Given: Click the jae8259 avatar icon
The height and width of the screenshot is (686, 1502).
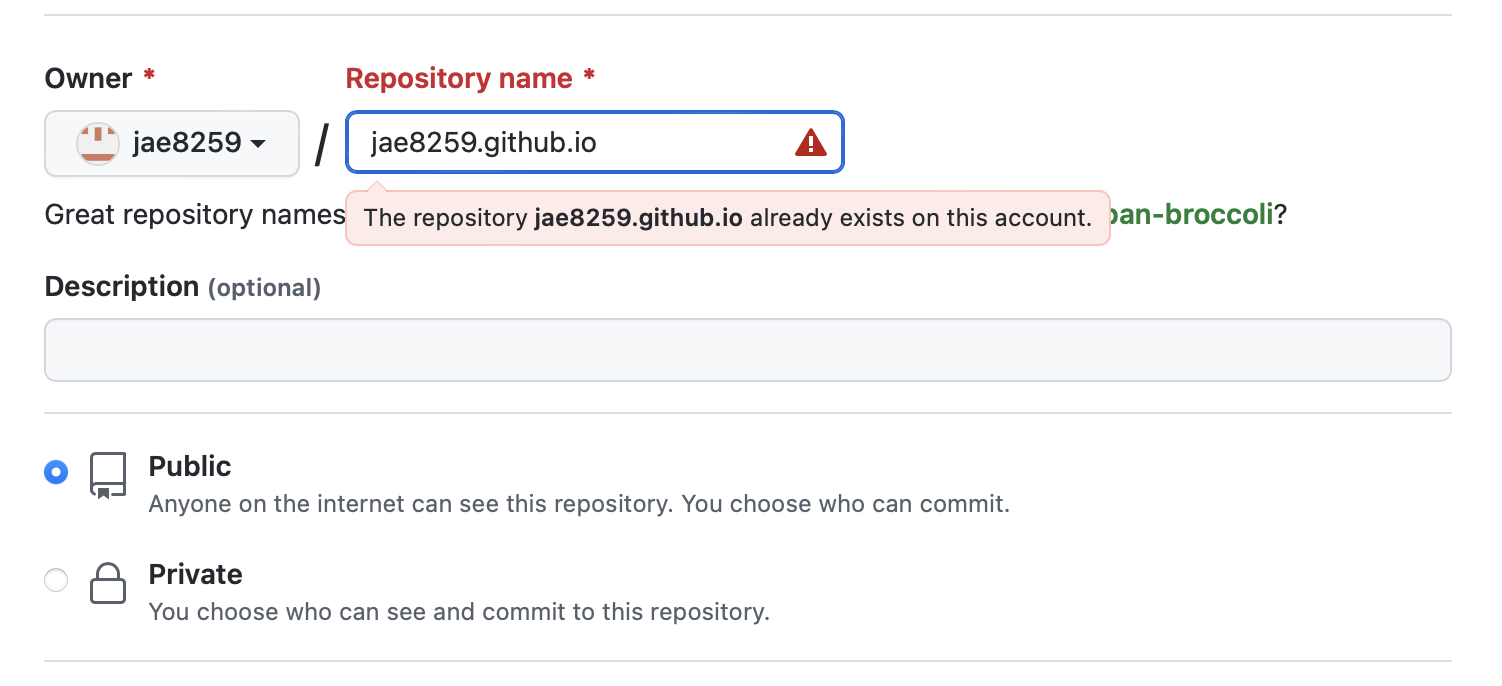Looking at the screenshot, I should pyautogui.click(x=98, y=144).
